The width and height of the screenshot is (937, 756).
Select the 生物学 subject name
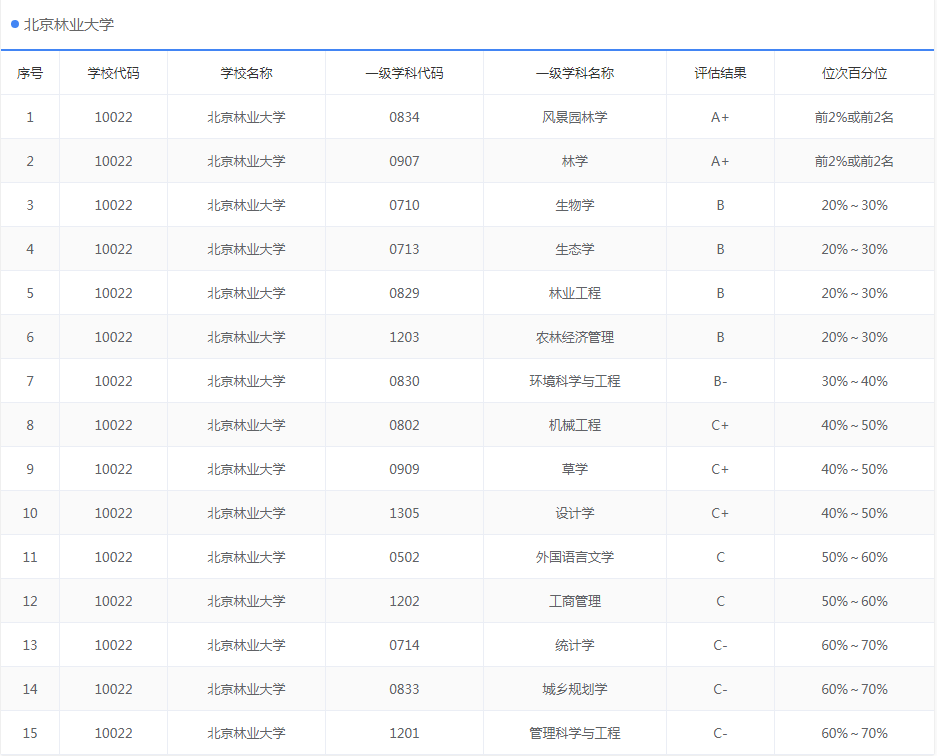coord(574,205)
